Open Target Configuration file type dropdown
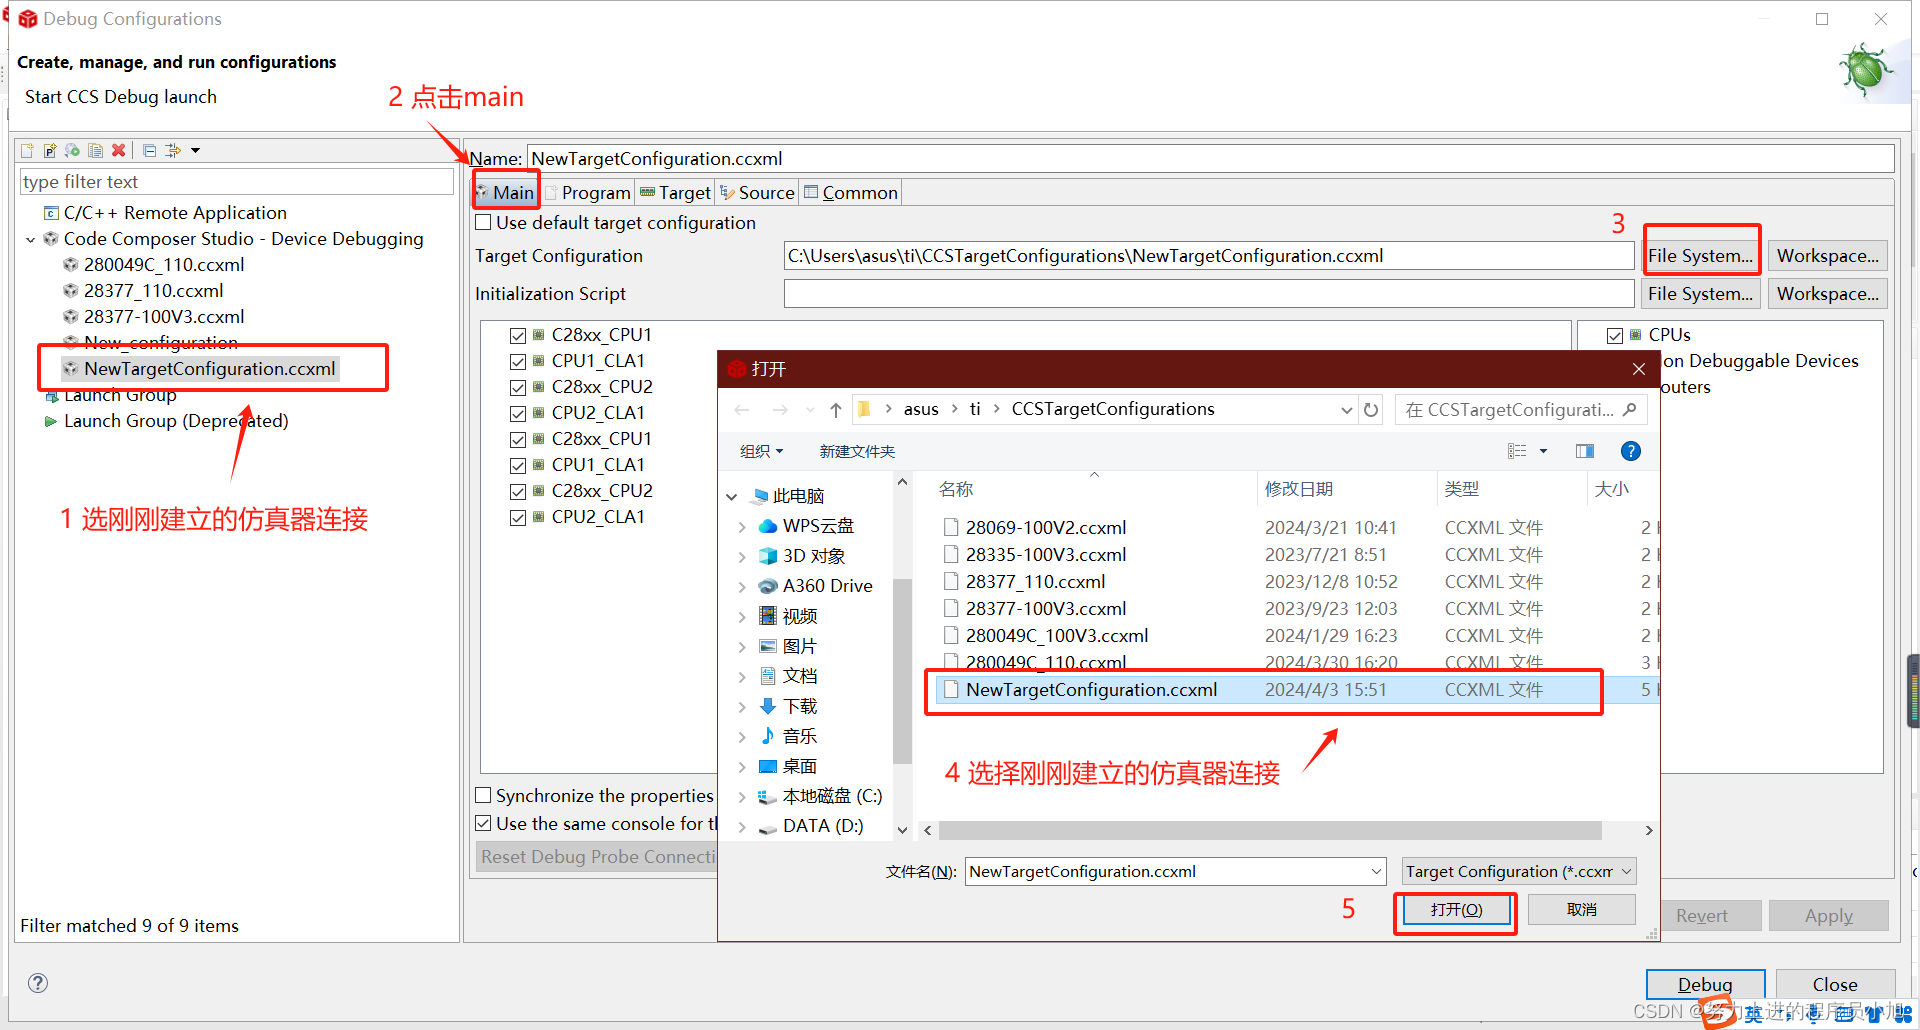The image size is (1920, 1030). (x=1518, y=872)
